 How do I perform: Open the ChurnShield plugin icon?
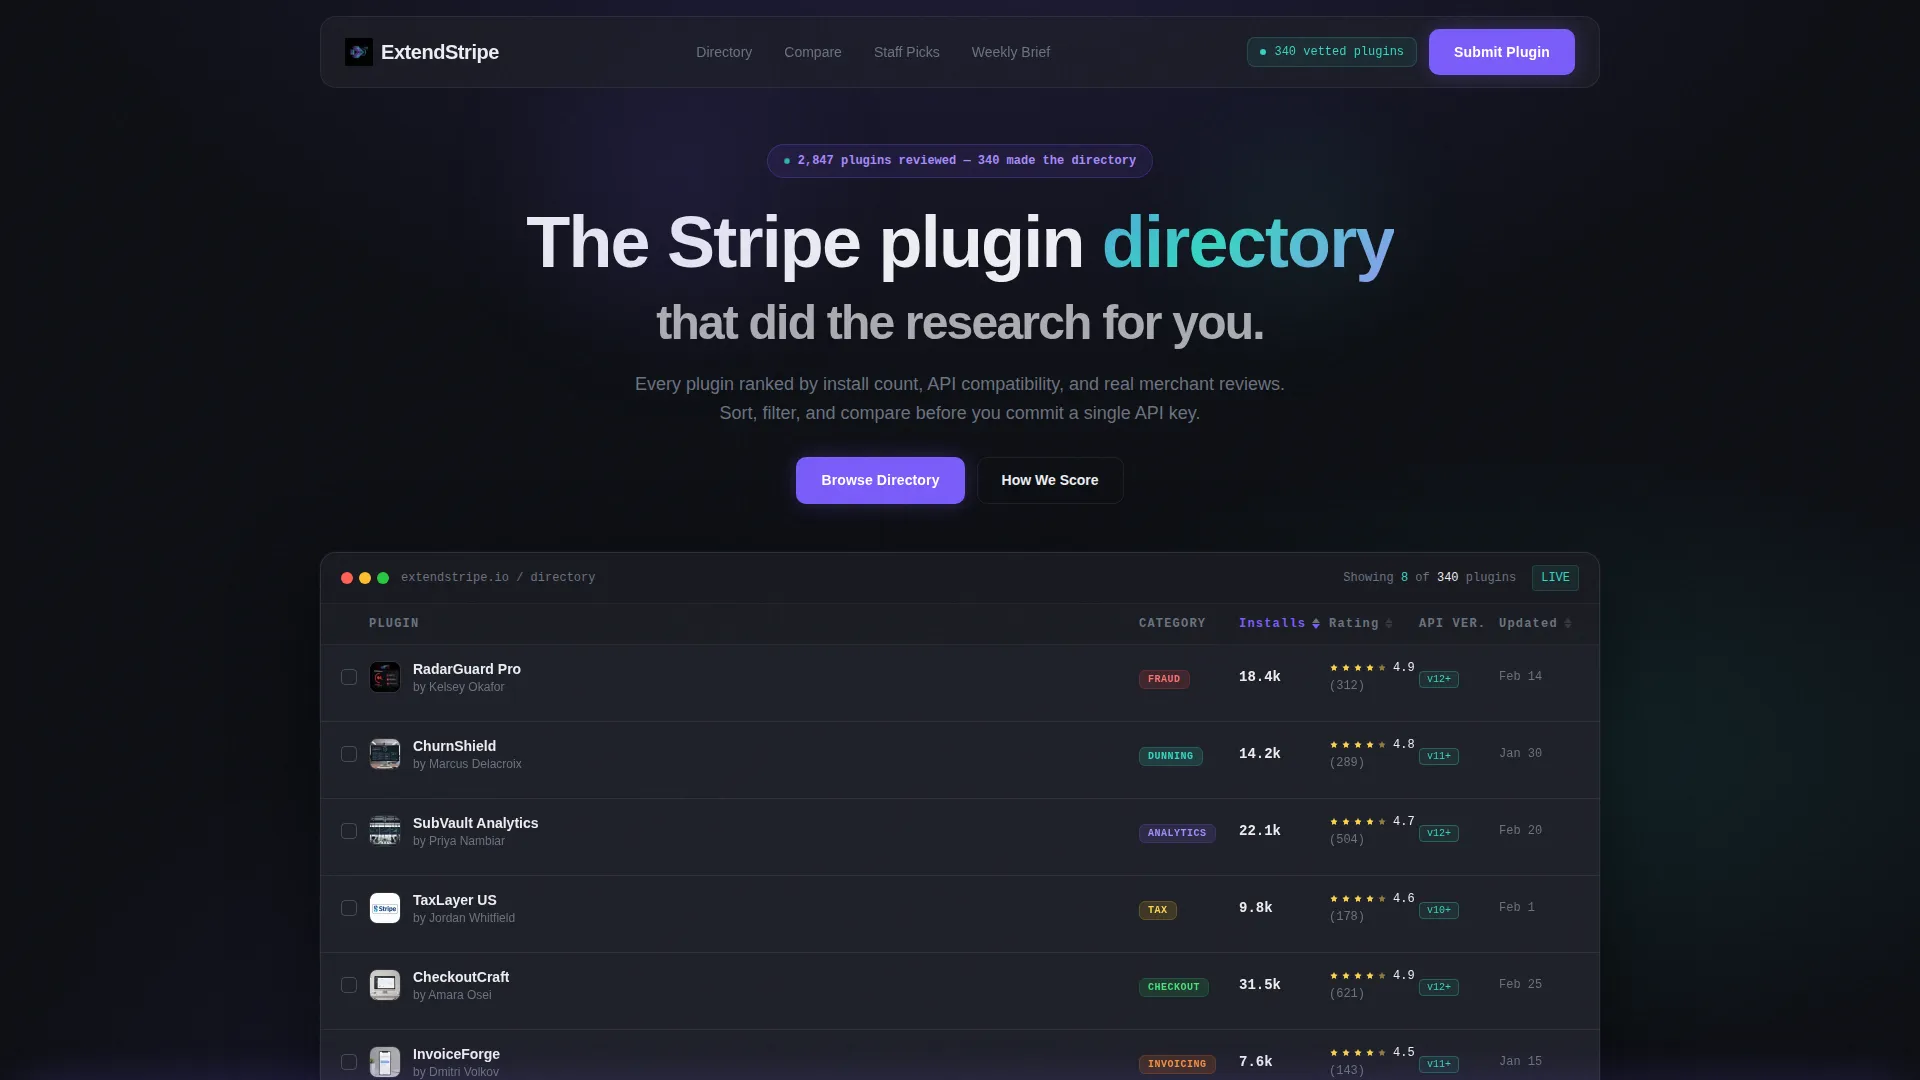pos(385,754)
